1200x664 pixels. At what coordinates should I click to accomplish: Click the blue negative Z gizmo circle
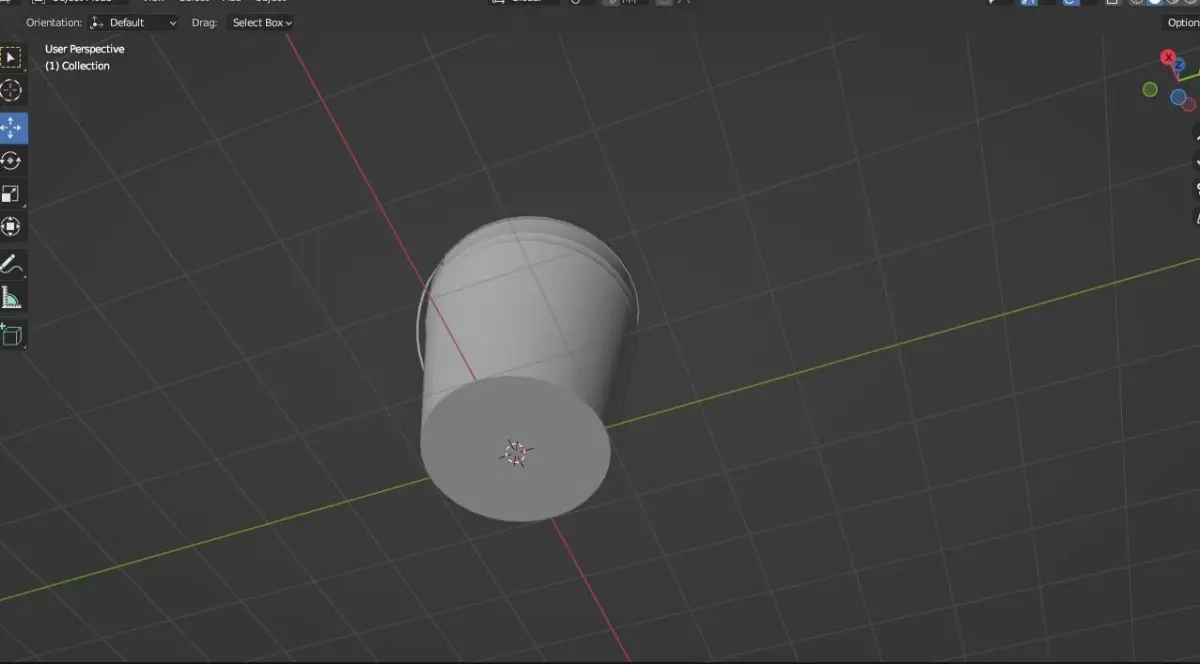click(x=1178, y=97)
